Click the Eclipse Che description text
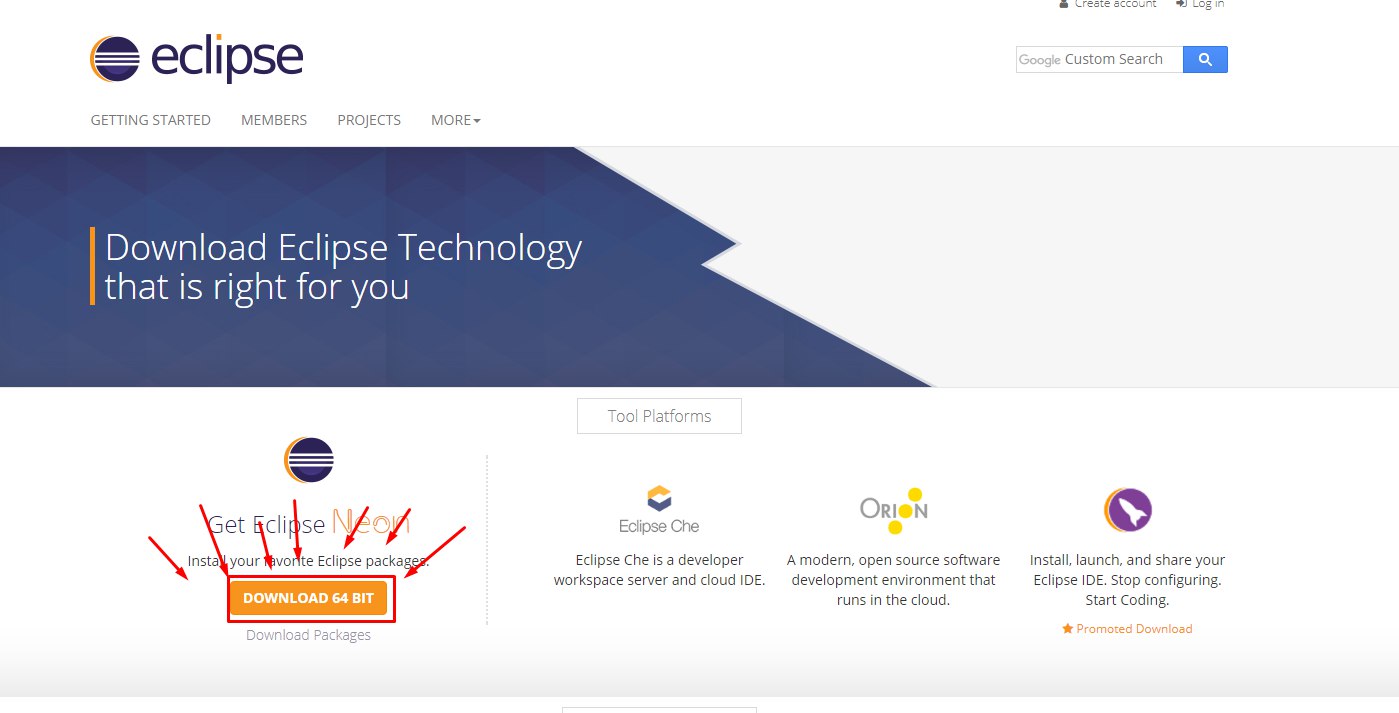 (659, 570)
